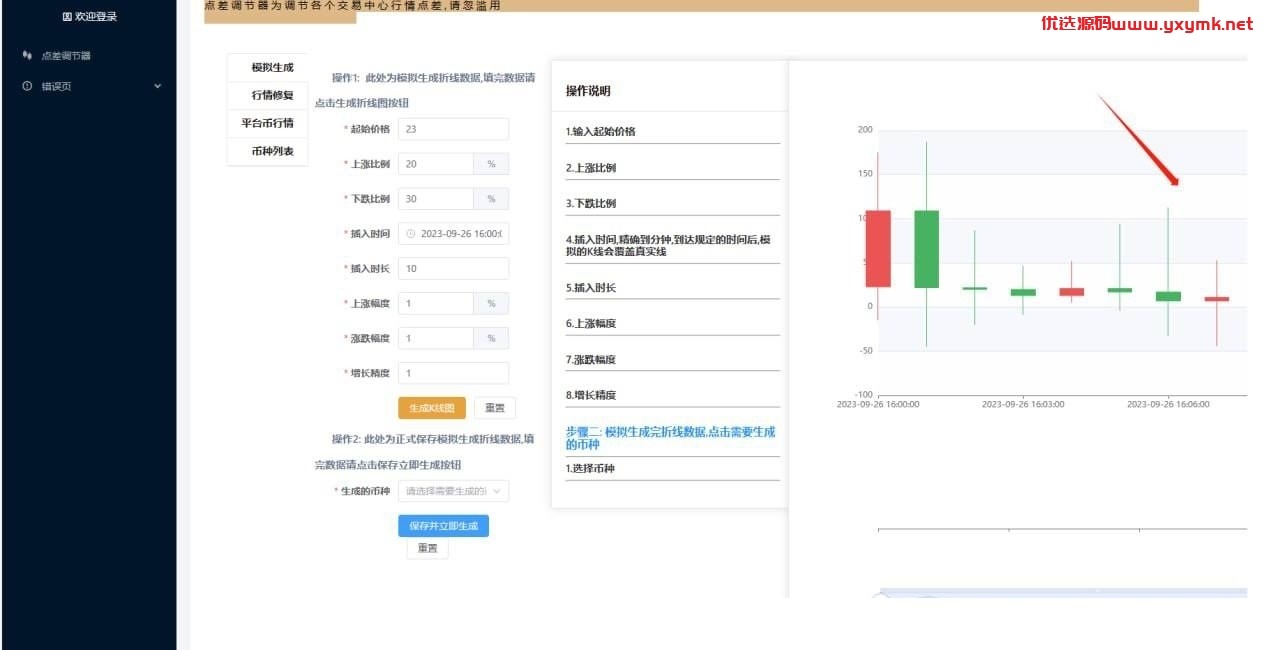
Task: Click the 操作说明 panel heading
Action: 588,91
